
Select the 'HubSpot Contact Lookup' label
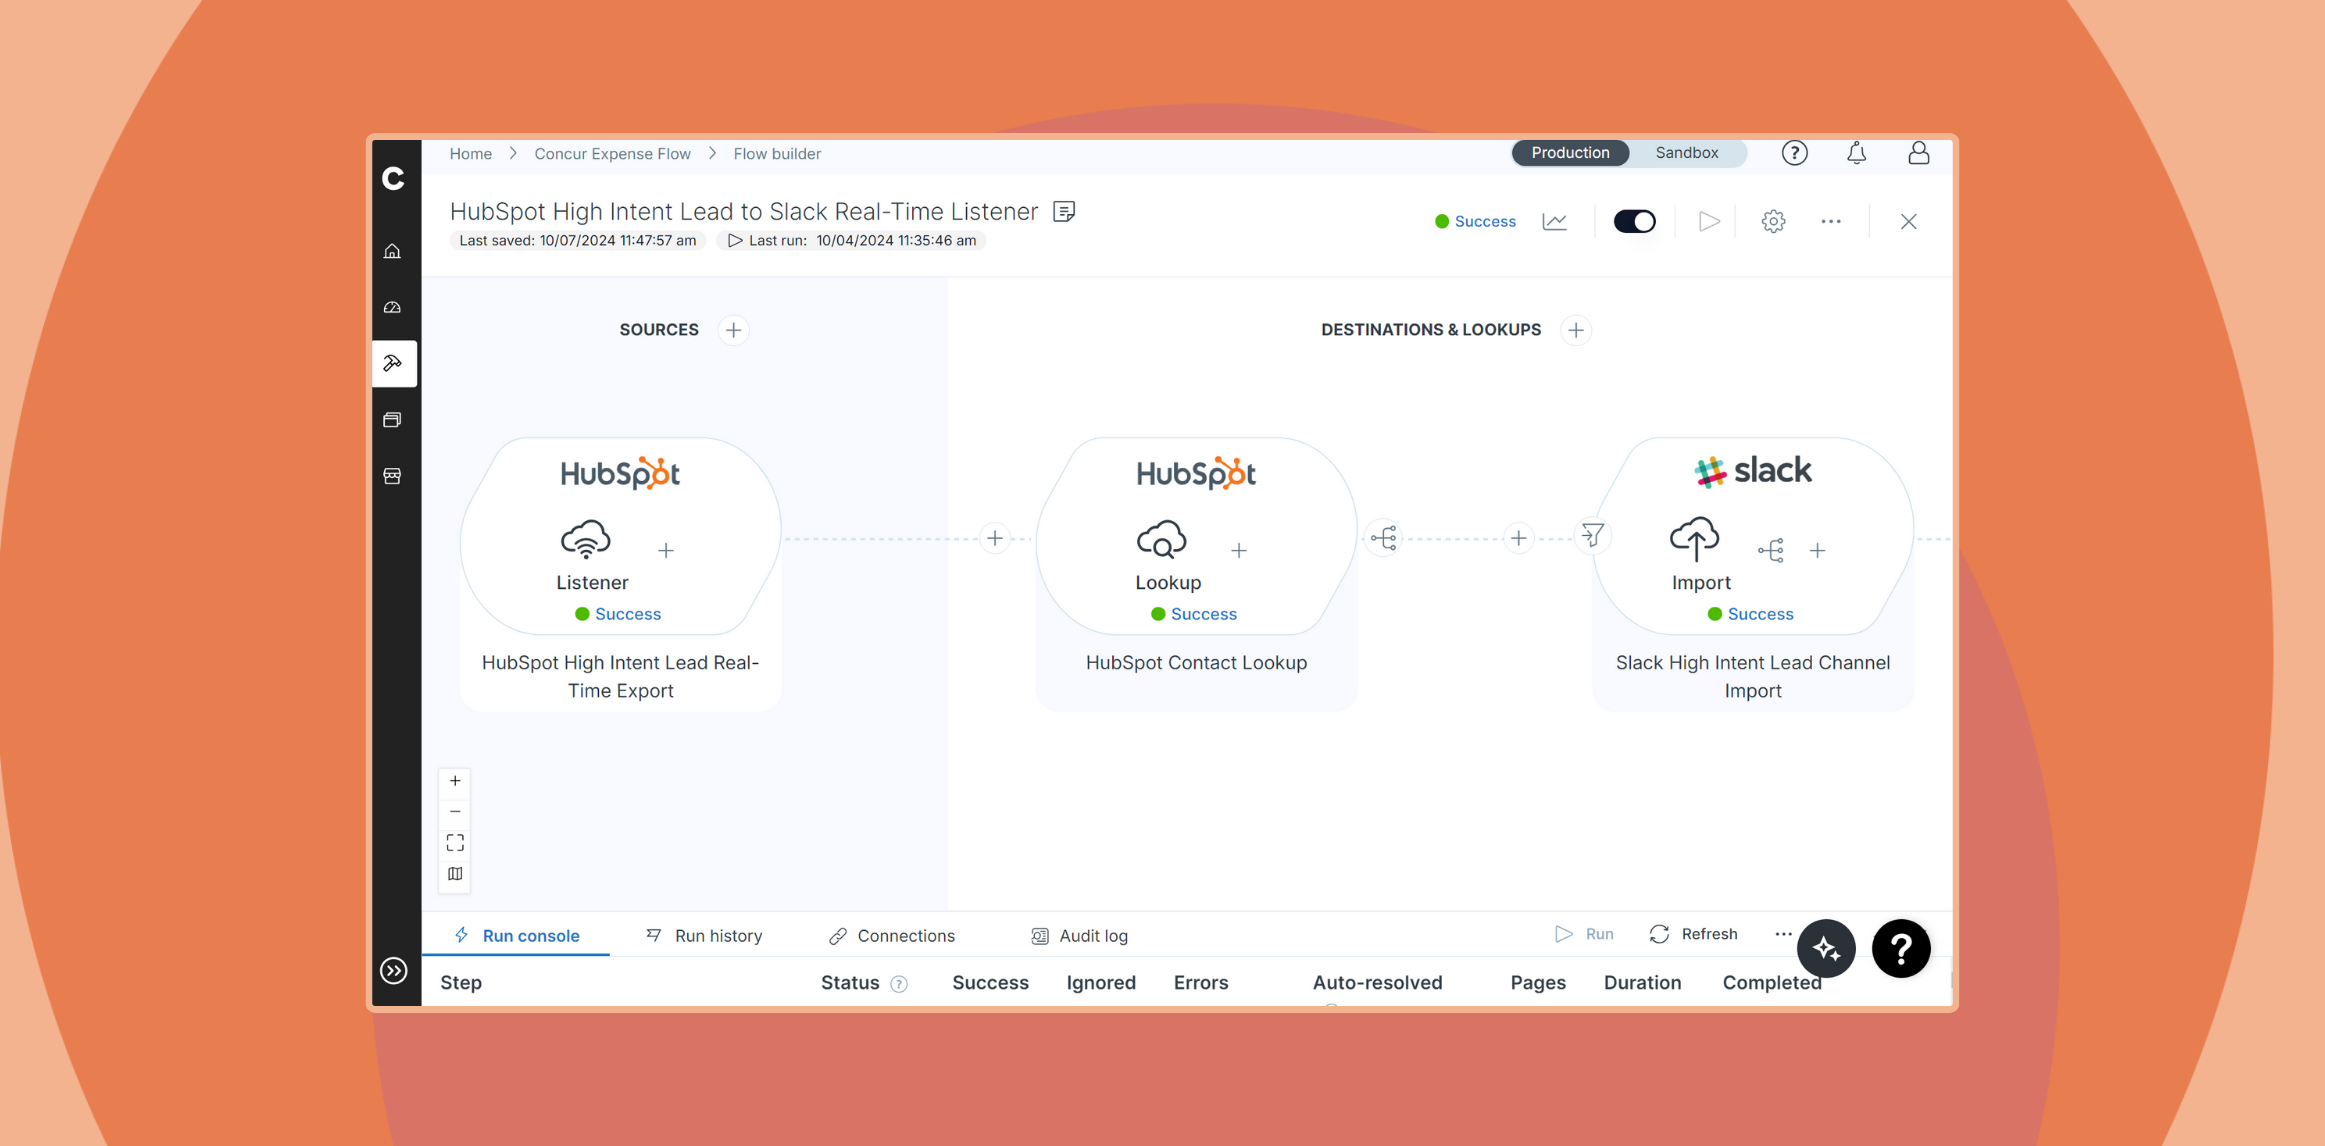tap(1196, 663)
